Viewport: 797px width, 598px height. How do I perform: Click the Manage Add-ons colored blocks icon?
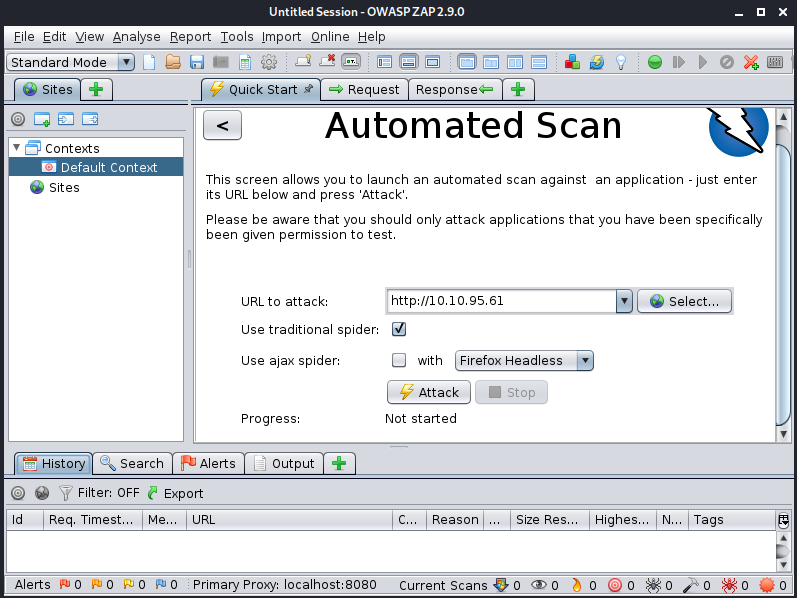(x=573, y=62)
